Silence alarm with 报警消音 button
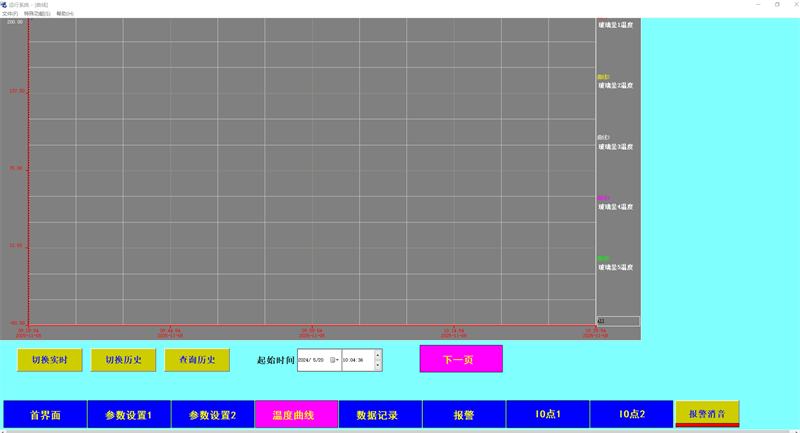 click(x=707, y=412)
